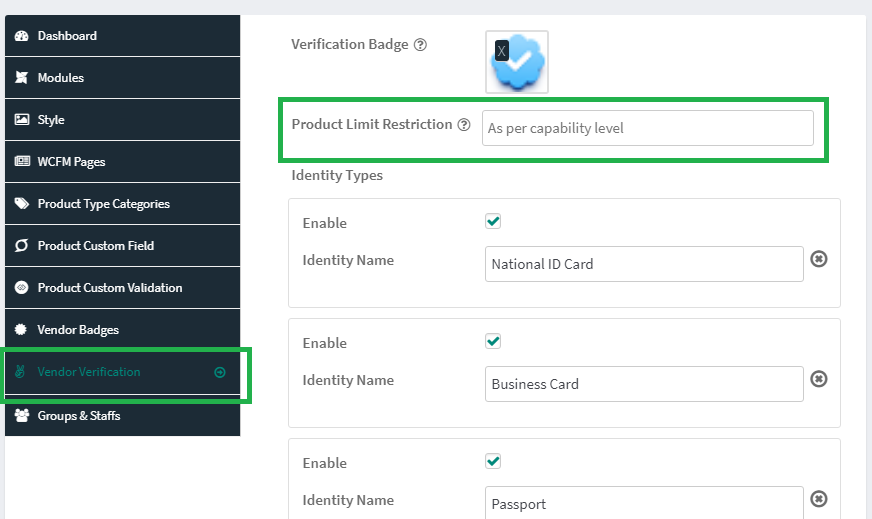Remove the National ID Card identity type
This screenshot has height=519, width=872.
click(x=819, y=259)
